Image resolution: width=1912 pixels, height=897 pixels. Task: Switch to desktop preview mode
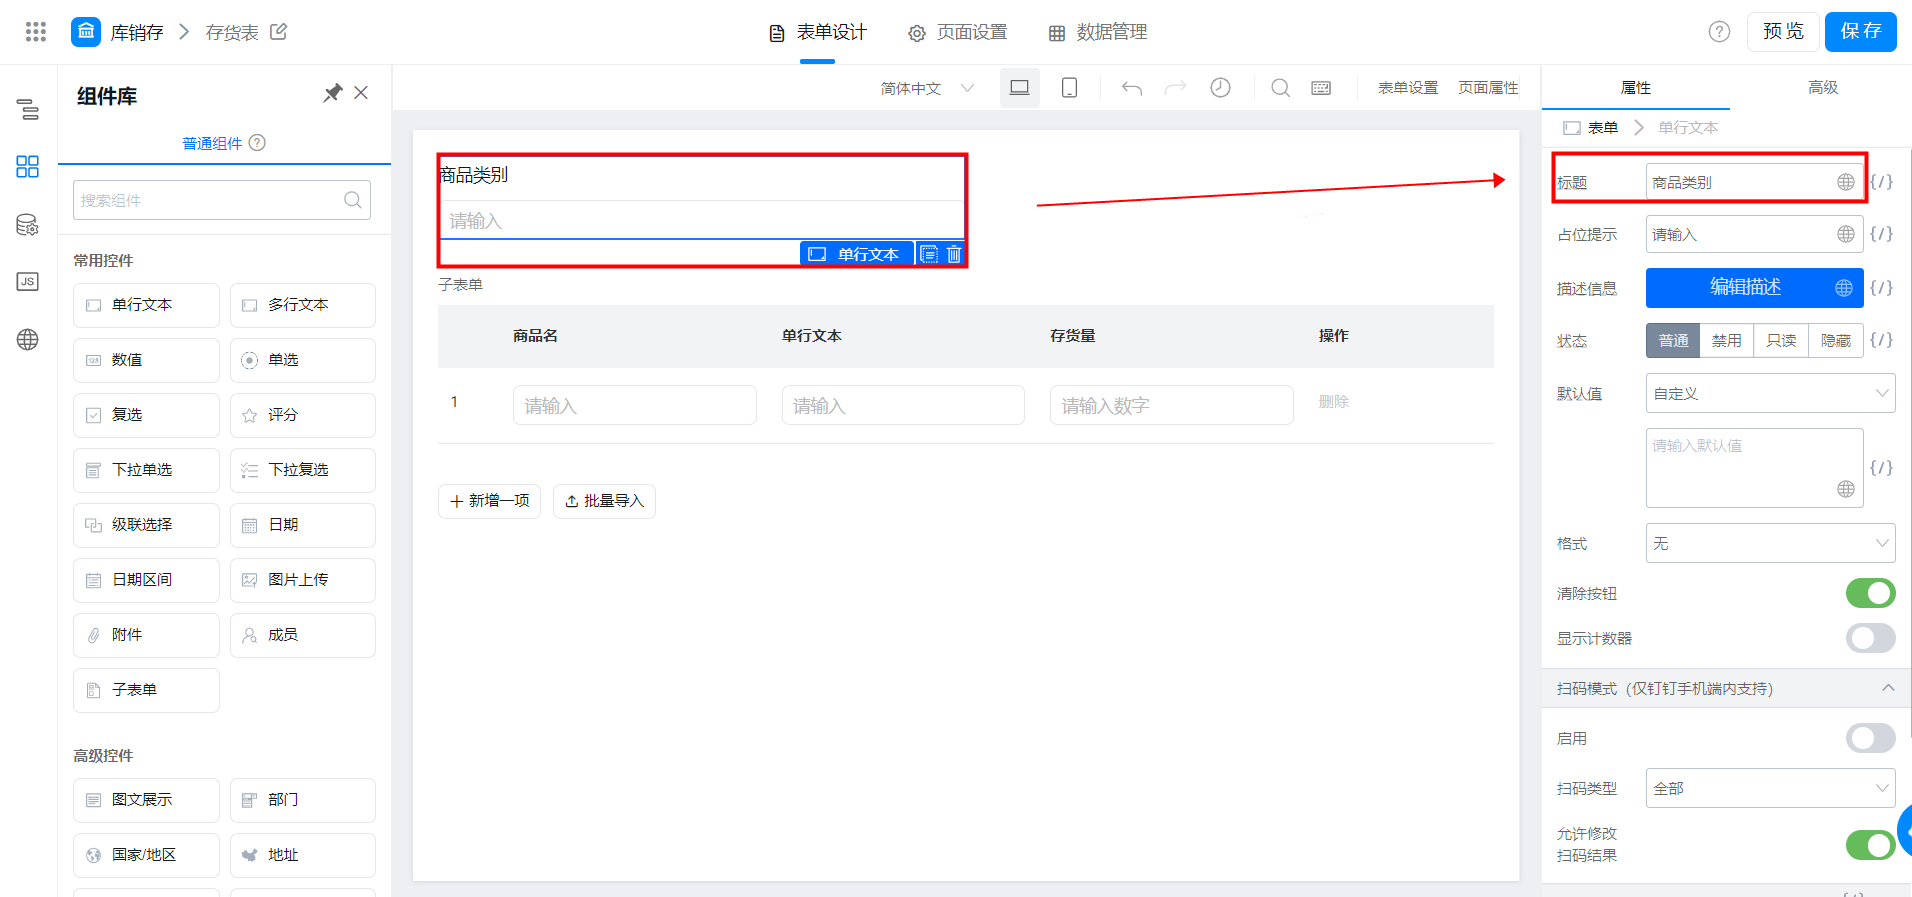(x=1020, y=88)
